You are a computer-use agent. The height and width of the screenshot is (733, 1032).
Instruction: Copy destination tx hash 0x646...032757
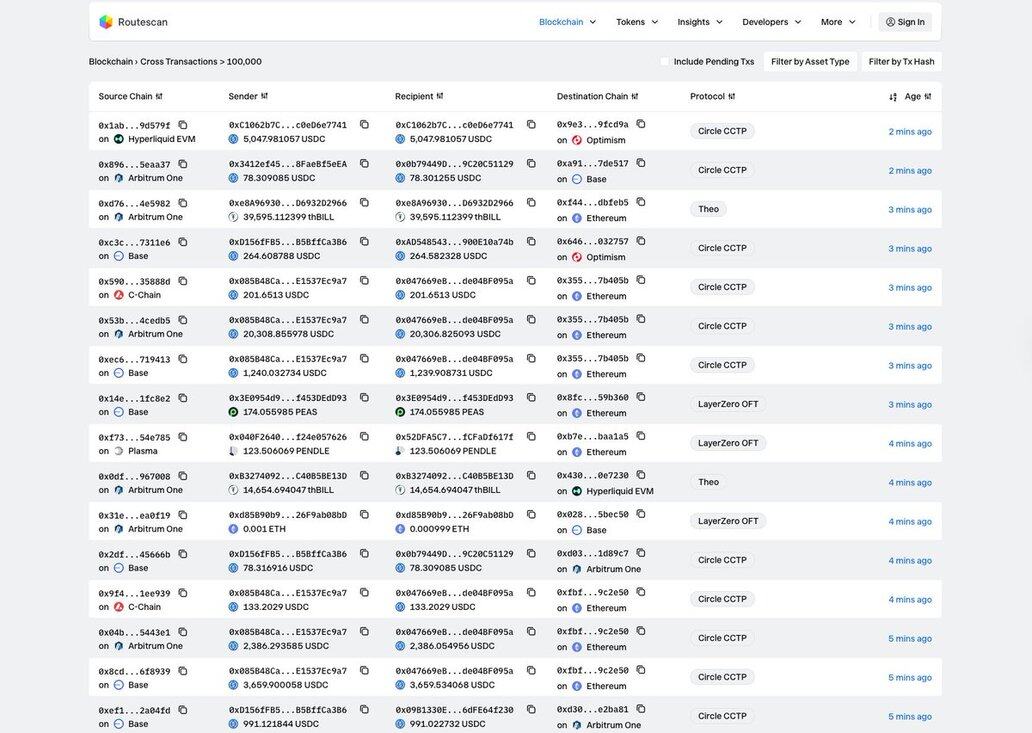641,241
